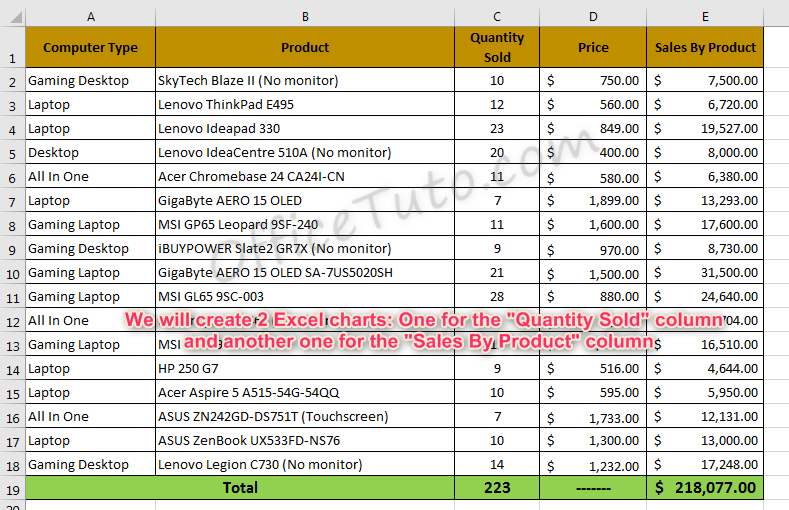Select quantity cell "23"
The height and width of the screenshot is (510, 789).
coord(497,129)
